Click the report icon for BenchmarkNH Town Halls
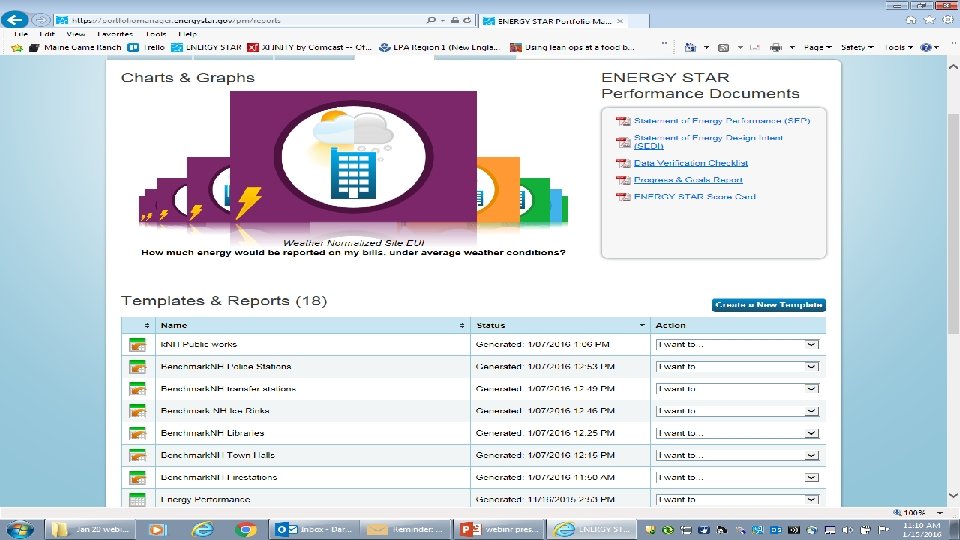The height and width of the screenshot is (540, 960). [x=138, y=456]
